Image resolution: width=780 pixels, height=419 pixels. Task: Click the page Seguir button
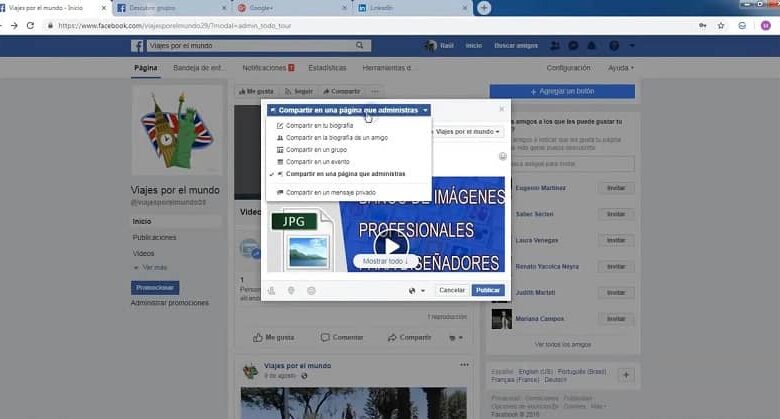298,92
